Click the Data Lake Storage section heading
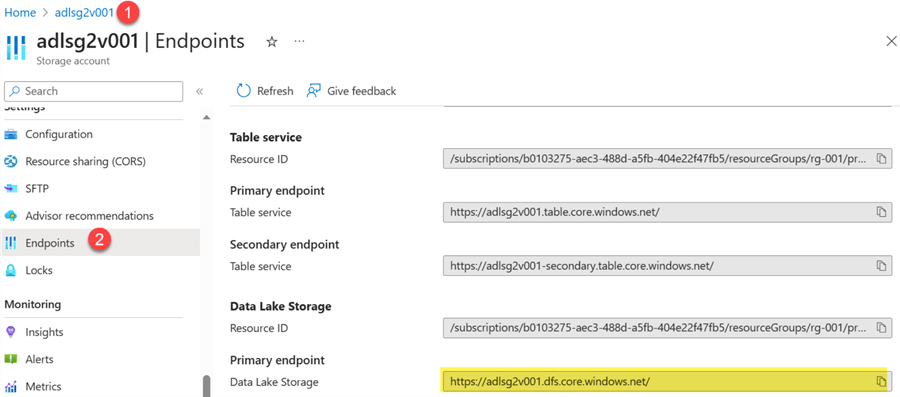Viewport: 900px width, 397px height. point(281,306)
